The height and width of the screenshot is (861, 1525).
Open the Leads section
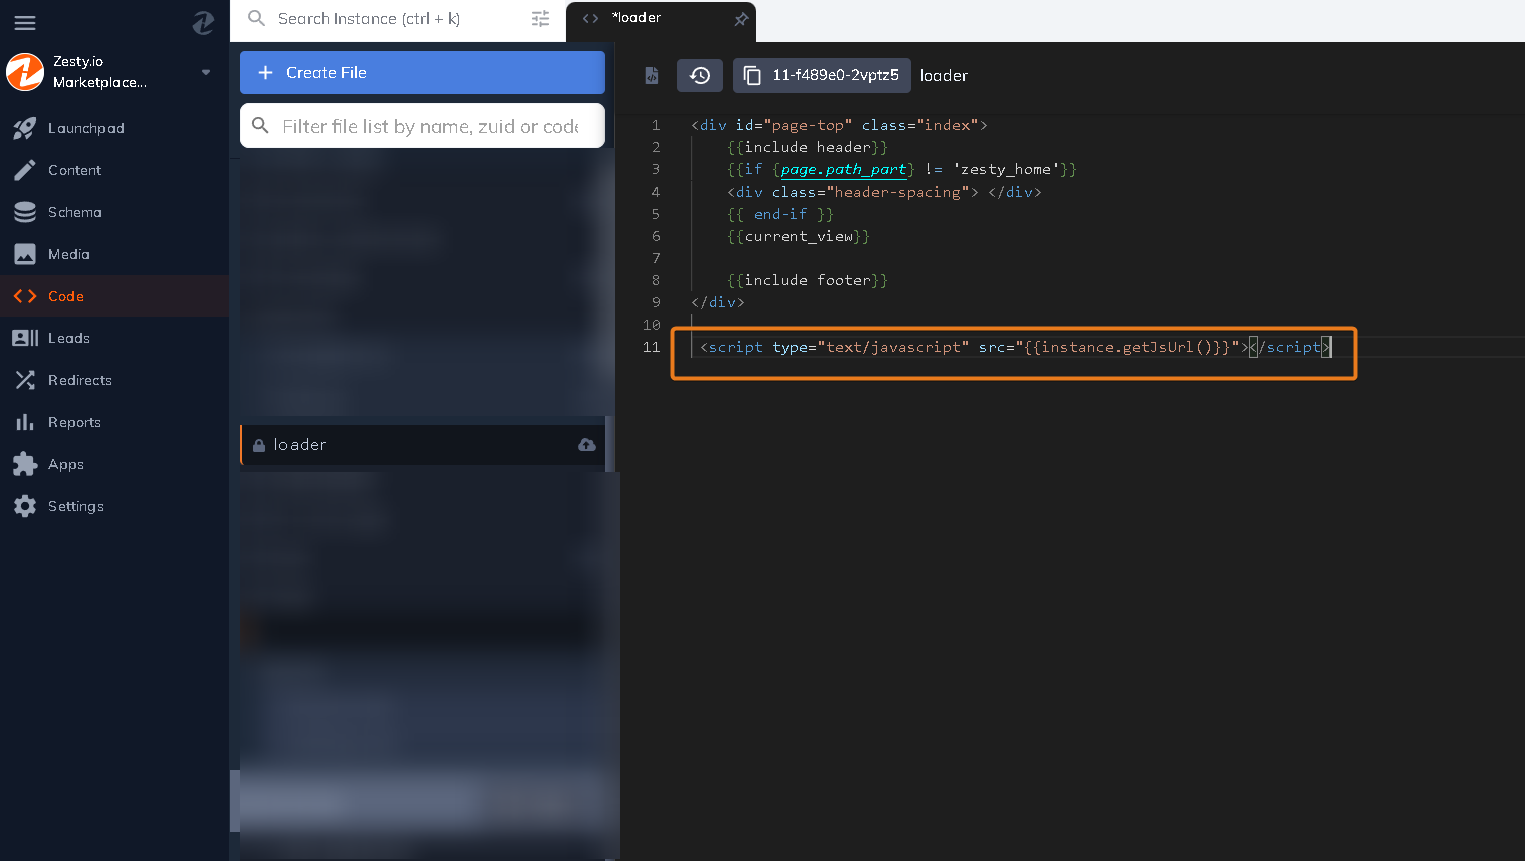click(x=114, y=338)
